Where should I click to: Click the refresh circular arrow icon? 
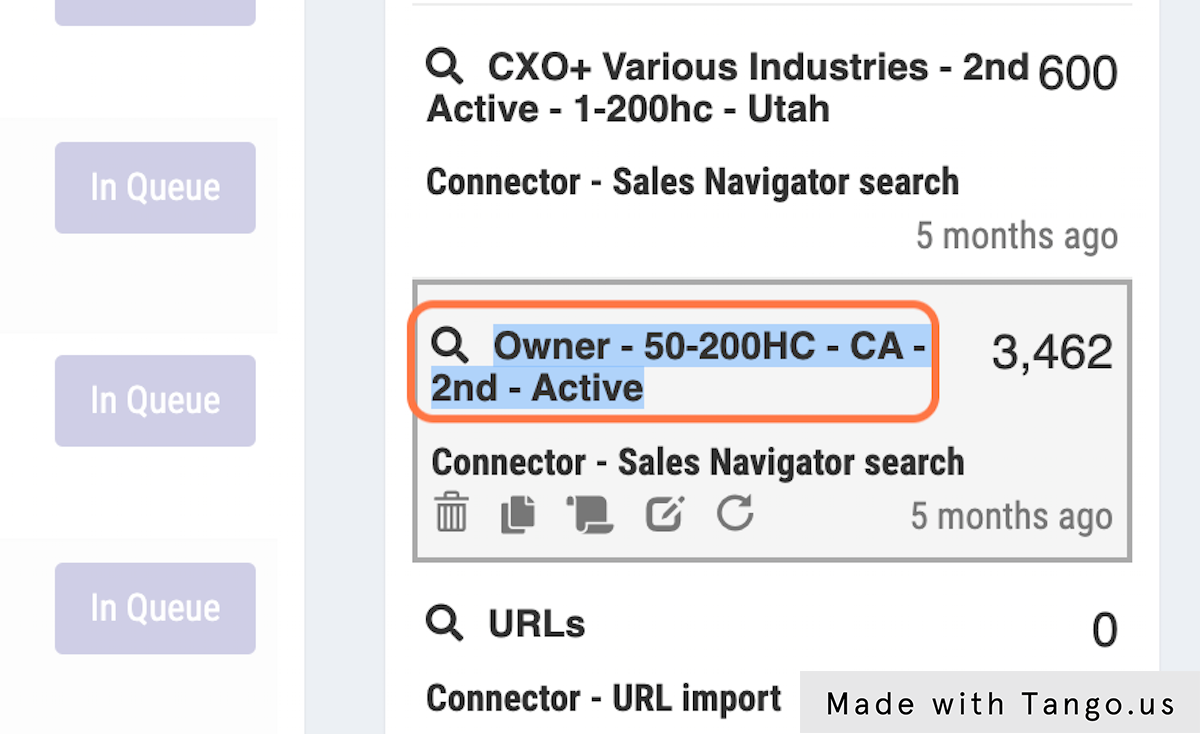pos(735,515)
